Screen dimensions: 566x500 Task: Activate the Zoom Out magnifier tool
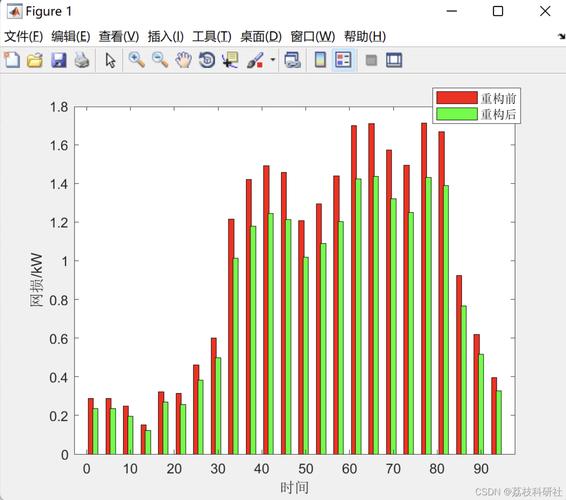(160, 60)
